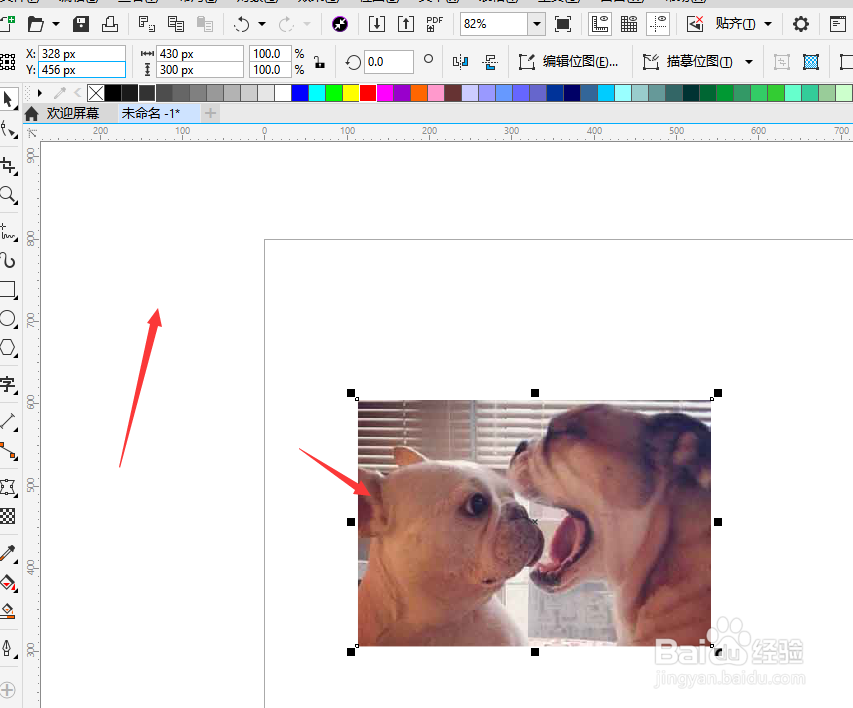853x708 pixels.
Task: Select the Ellipse tool
Action: point(8,318)
